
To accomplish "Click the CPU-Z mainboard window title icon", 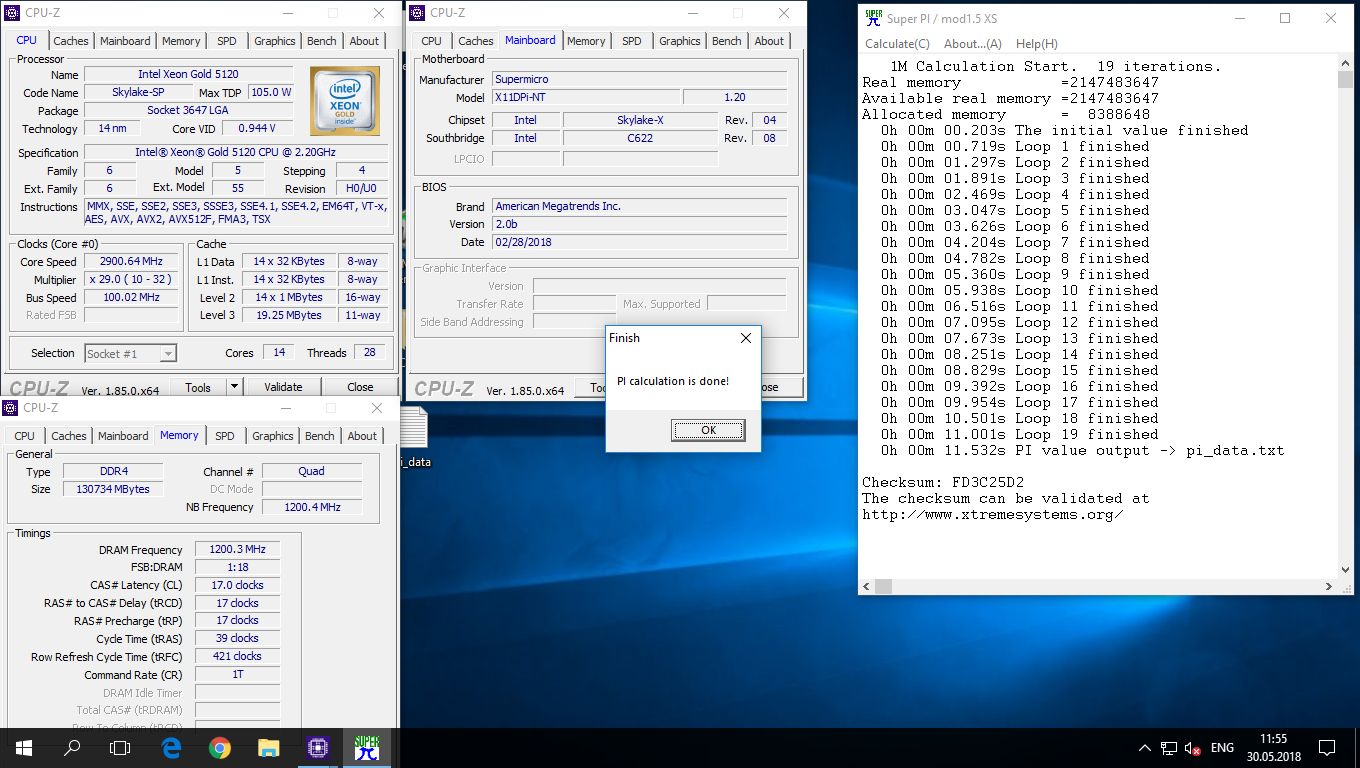I will tap(417, 13).
